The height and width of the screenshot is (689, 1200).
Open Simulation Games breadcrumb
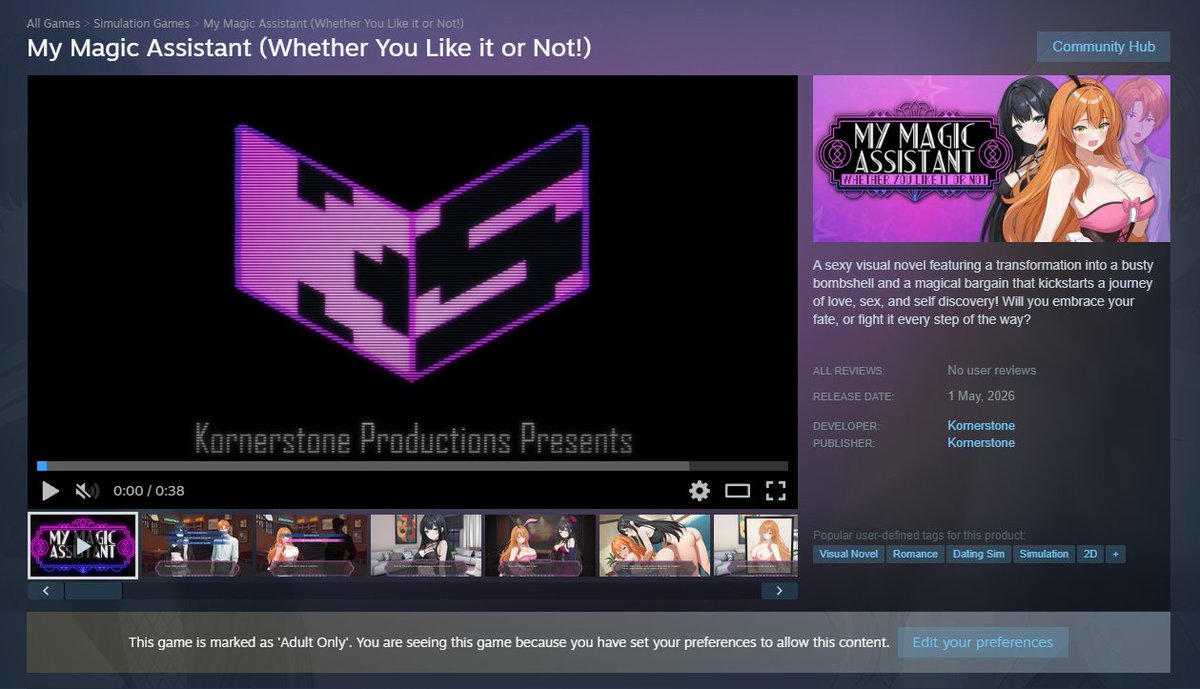141,23
